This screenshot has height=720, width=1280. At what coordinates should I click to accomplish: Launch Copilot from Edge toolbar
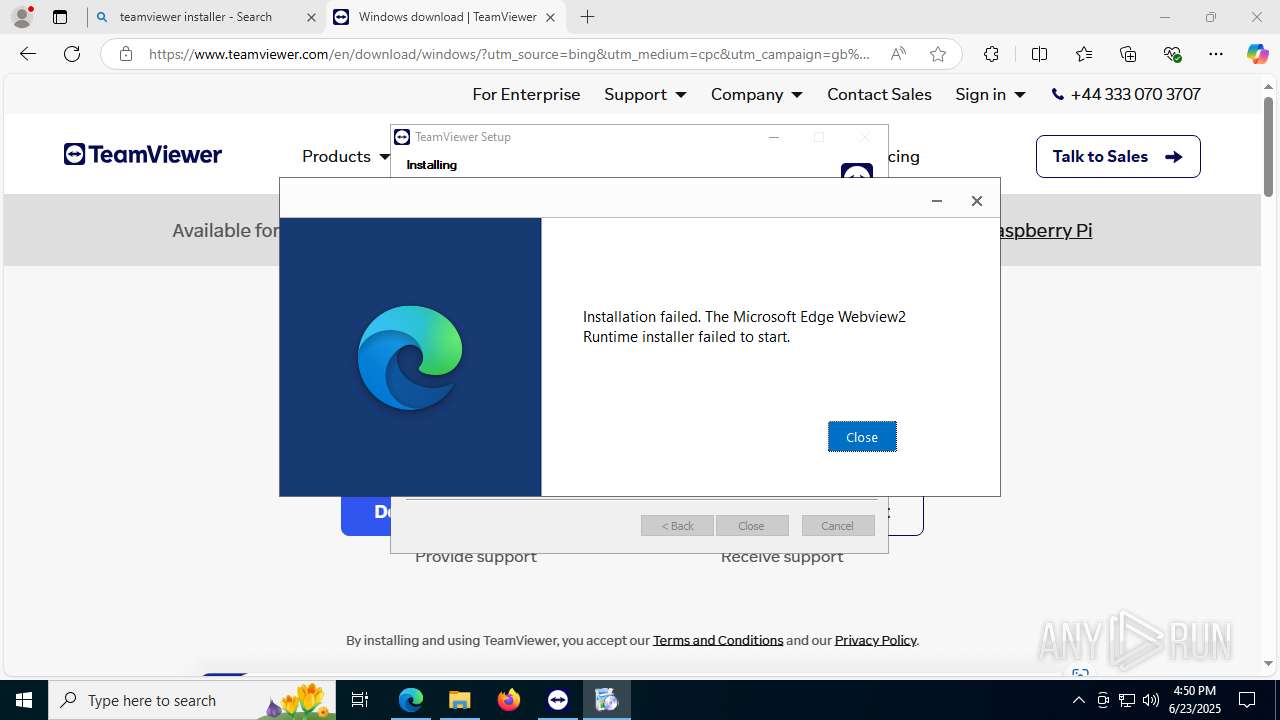click(x=1257, y=54)
